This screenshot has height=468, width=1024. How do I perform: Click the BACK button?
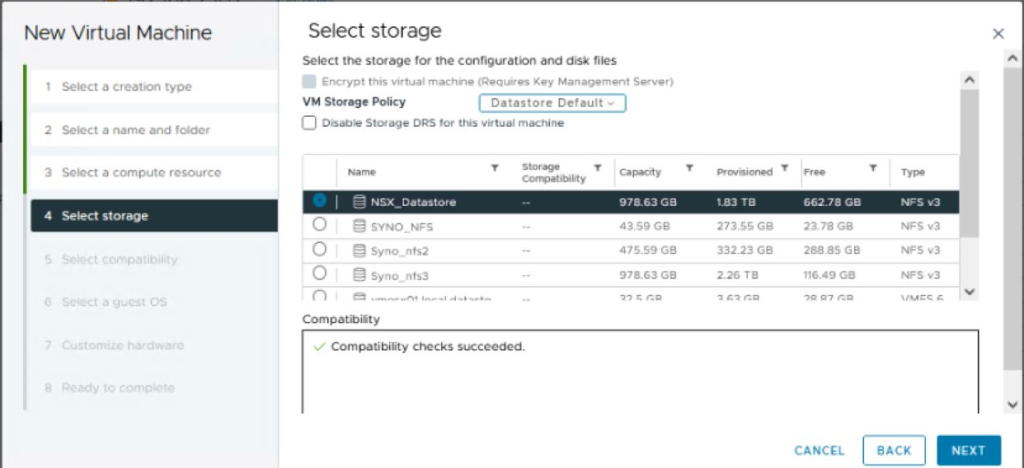(x=894, y=450)
